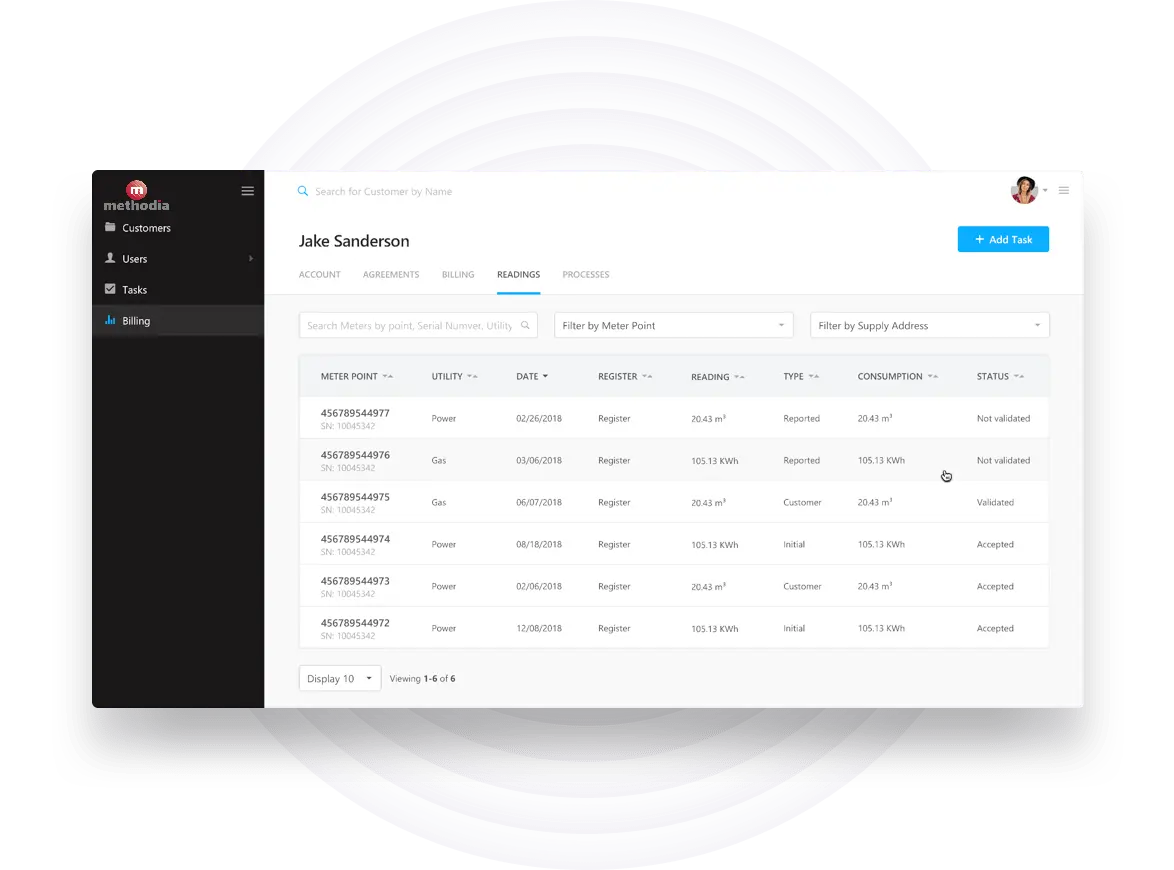
Task: Switch to the Account tab
Action: [x=320, y=275]
